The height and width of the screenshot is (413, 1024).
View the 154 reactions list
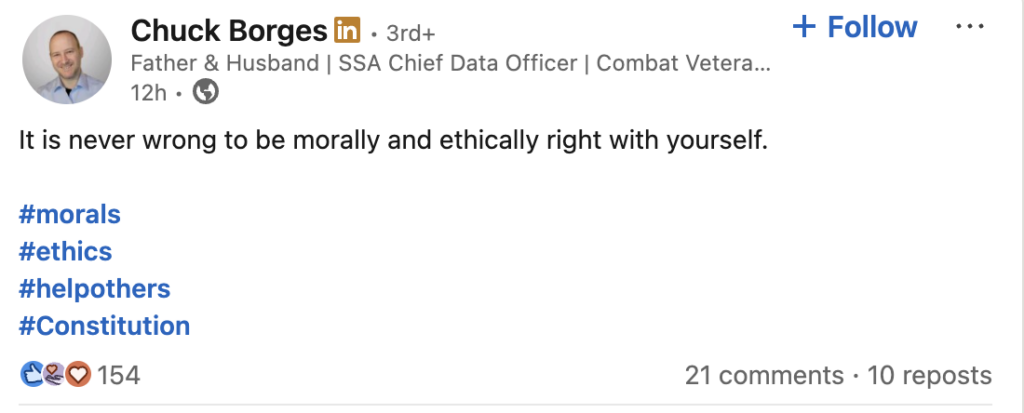click(x=118, y=375)
